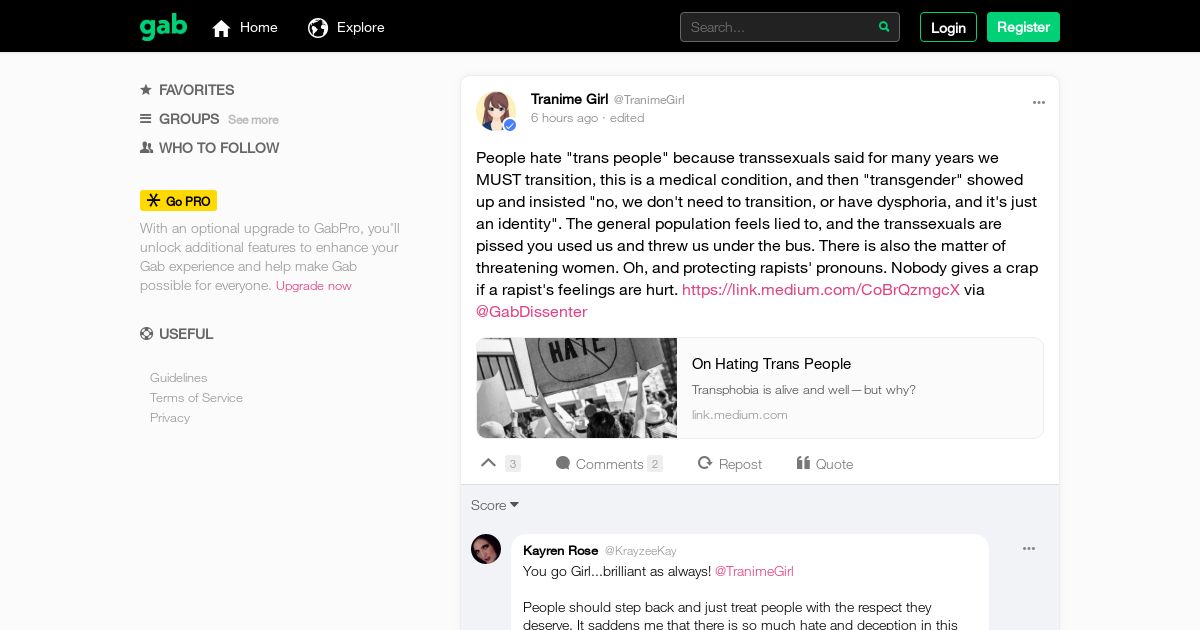The width and height of the screenshot is (1200, 630).
Task: Click the @TranimeGirl handle beside author name
Action: tap(649, 100)
